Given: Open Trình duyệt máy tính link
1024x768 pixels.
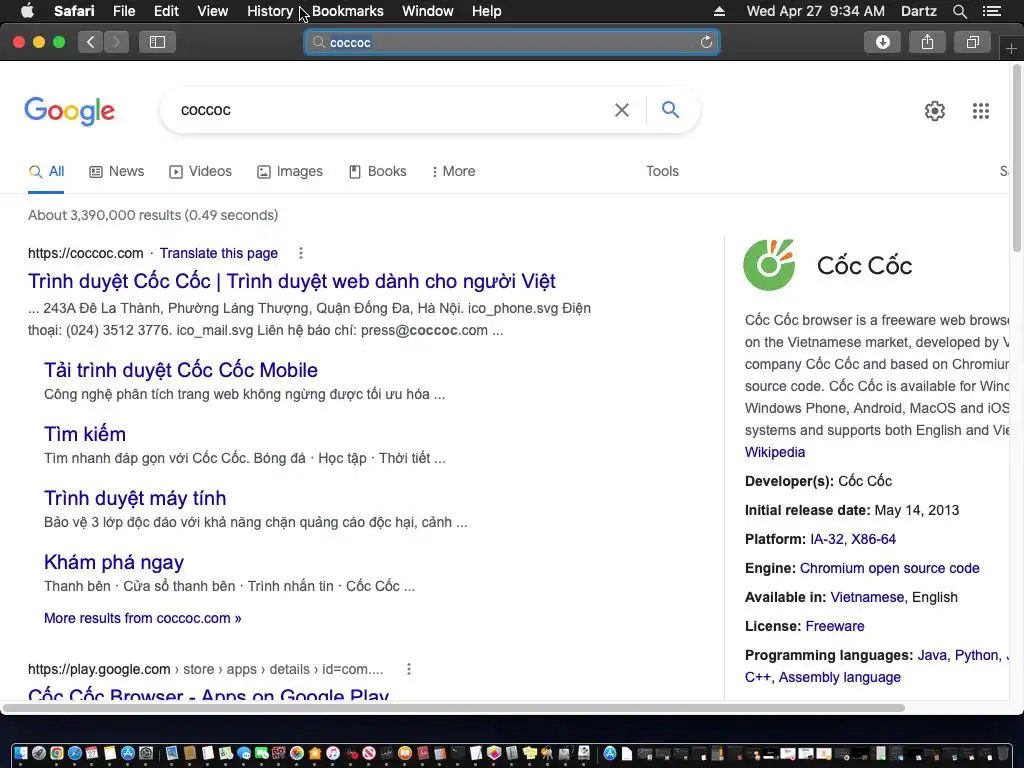Looking at the screenshot, I should click(x=135, y=498).
